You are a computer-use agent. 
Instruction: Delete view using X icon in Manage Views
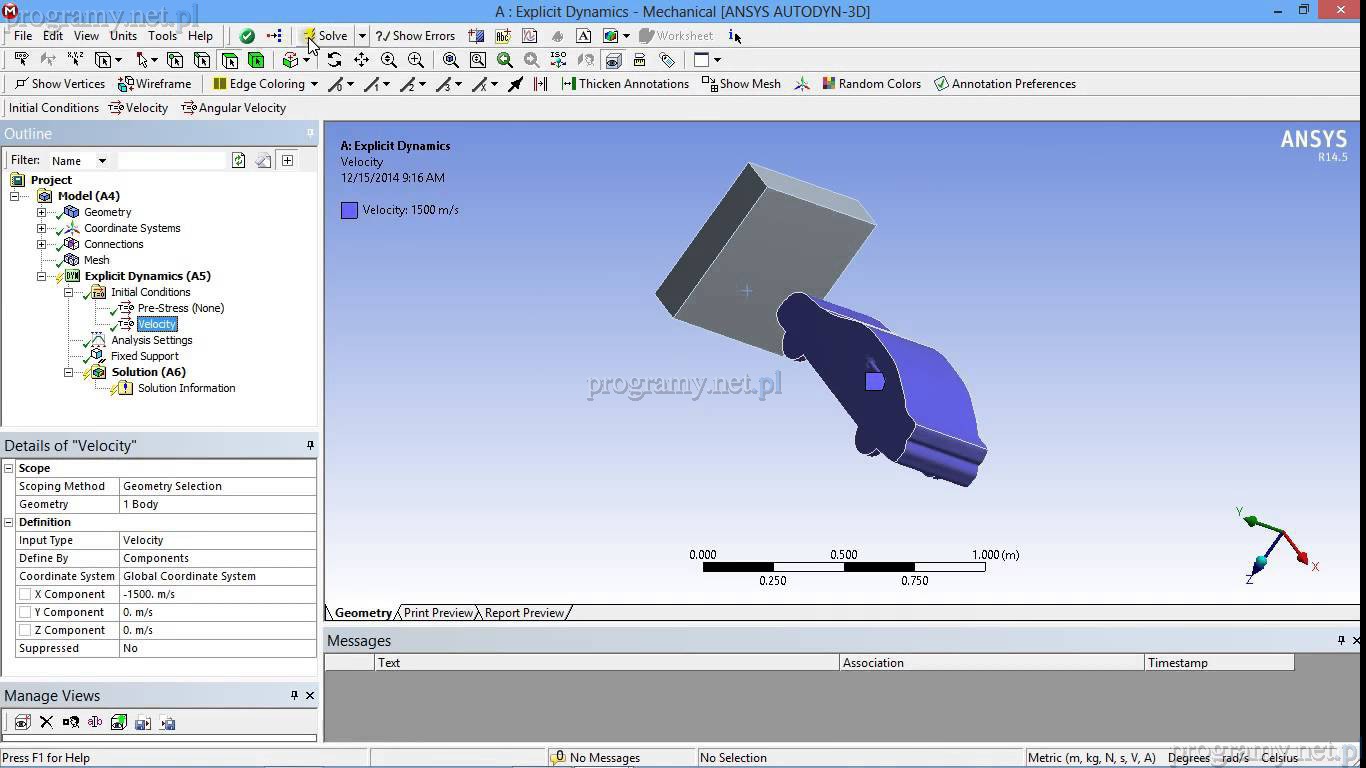(x=46, y=722)
